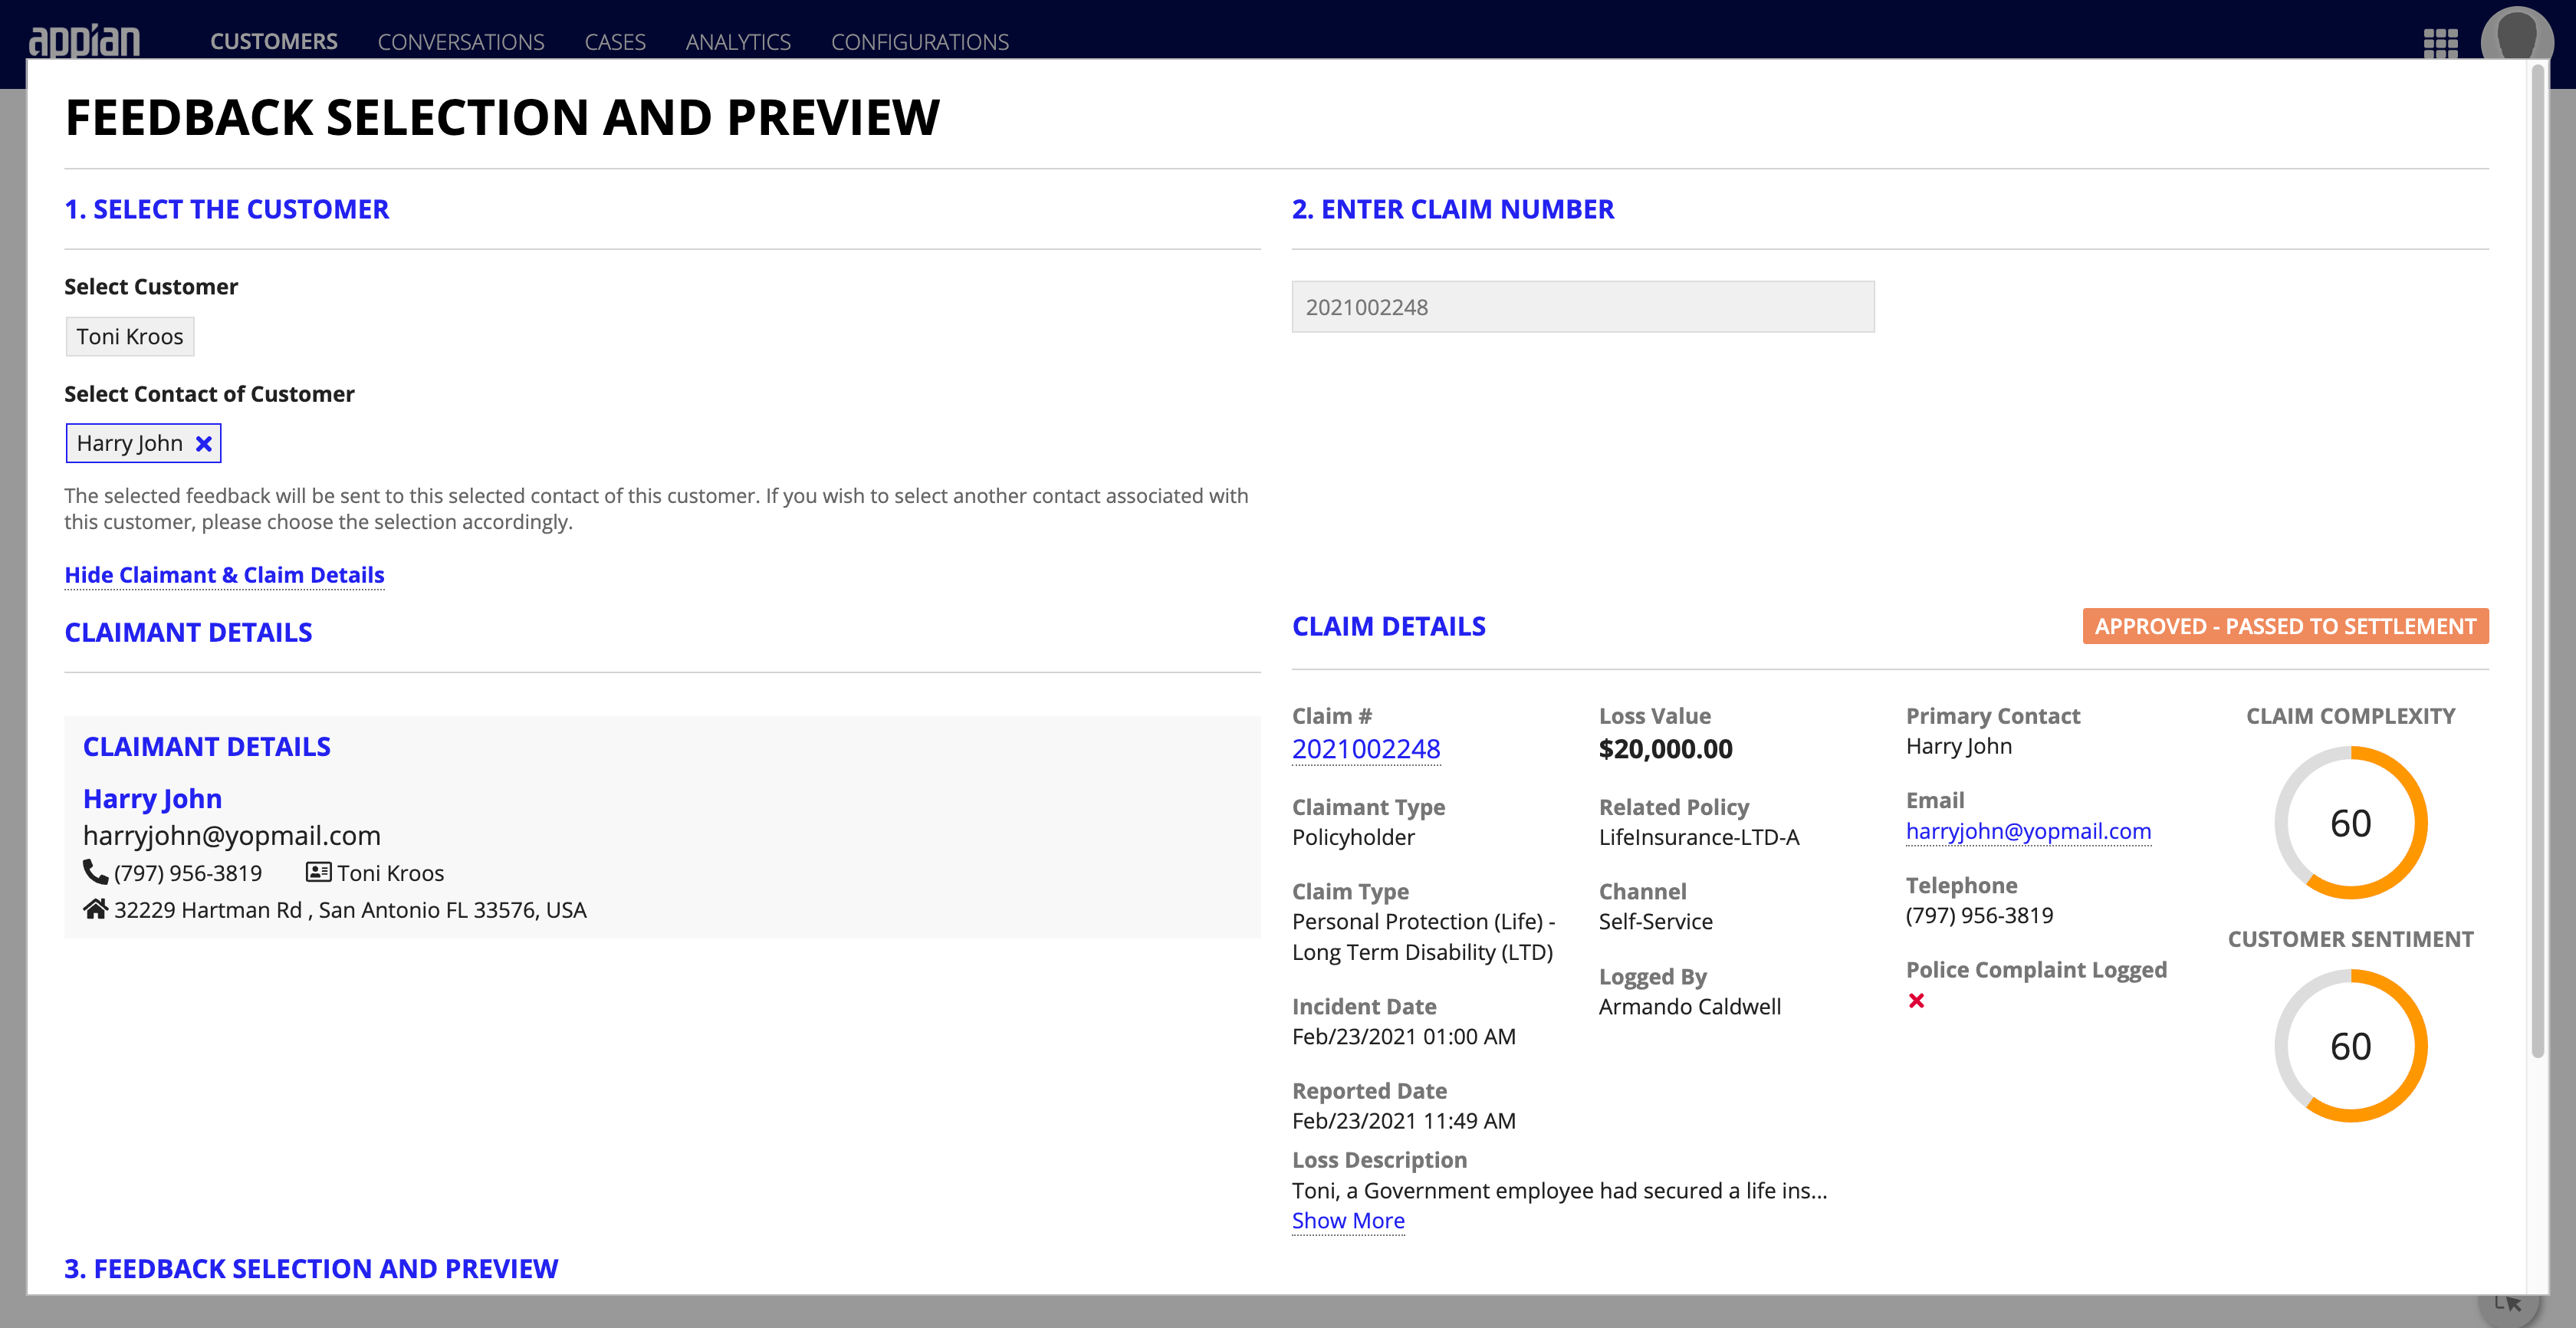The width and height of the screenshot is (2576, 1328).
Task: Click the contact card icon next to Toni Kroos
Action: coord(320,873)
